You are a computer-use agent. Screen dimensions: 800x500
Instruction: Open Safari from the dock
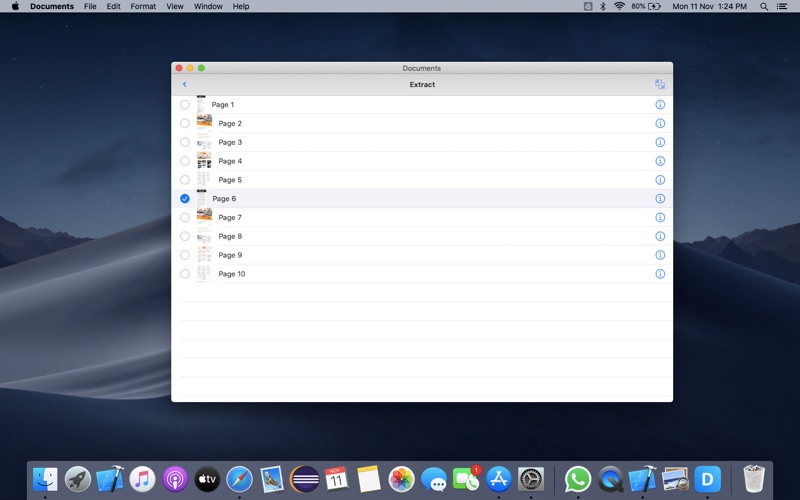[x=239, y=479]
